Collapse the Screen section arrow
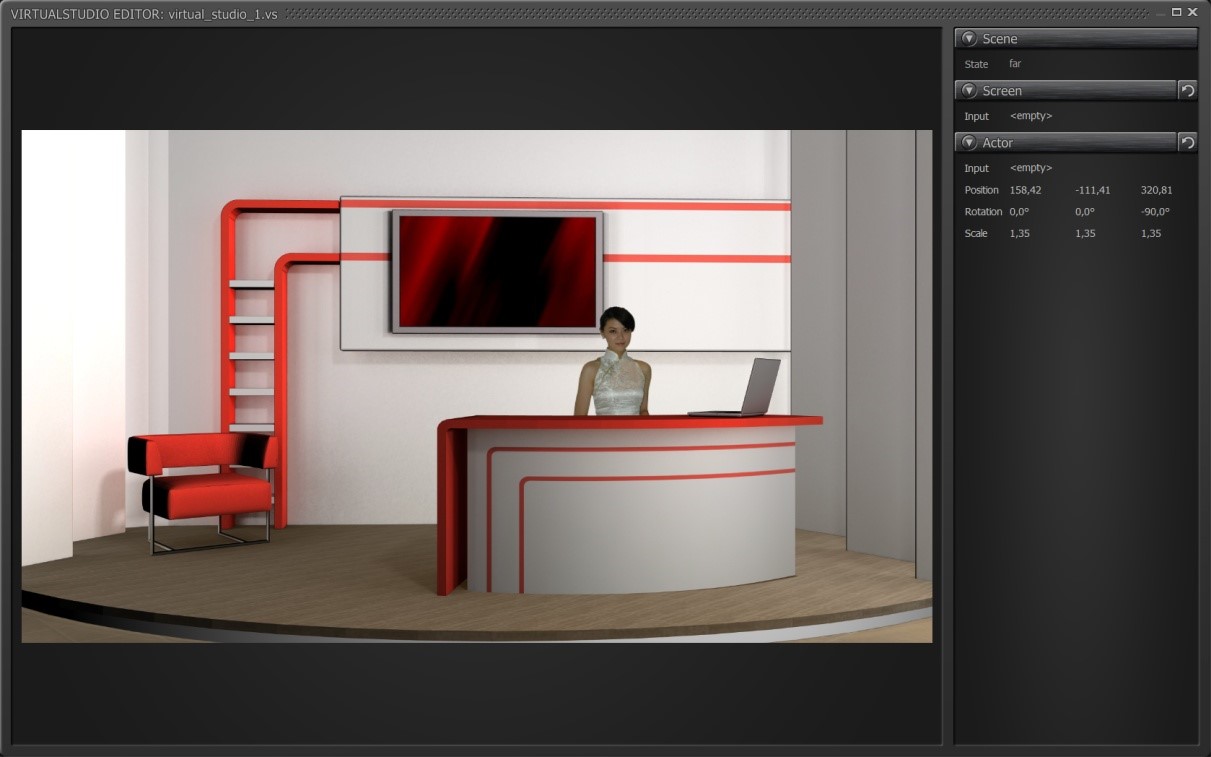This screenshot has width=1211, height=757. pos(968,91)
